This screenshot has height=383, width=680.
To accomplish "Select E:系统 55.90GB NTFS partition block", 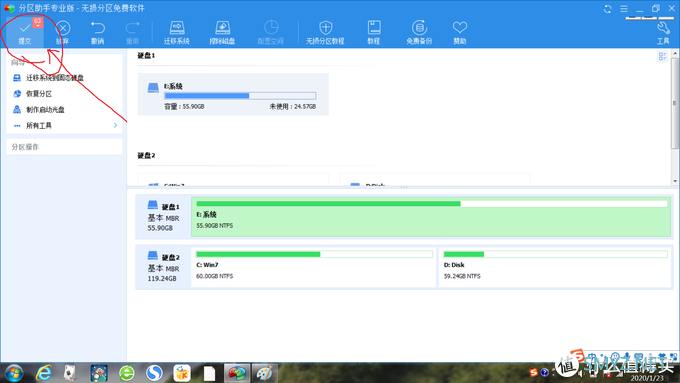I will 431,216.
